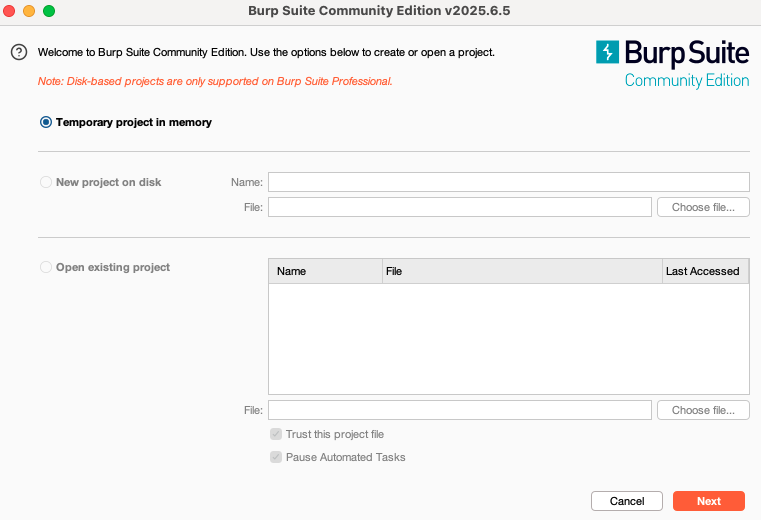Viewport: 761px width, 520px height.
Task: Click the existing project File field
Action: coord(460,410)
